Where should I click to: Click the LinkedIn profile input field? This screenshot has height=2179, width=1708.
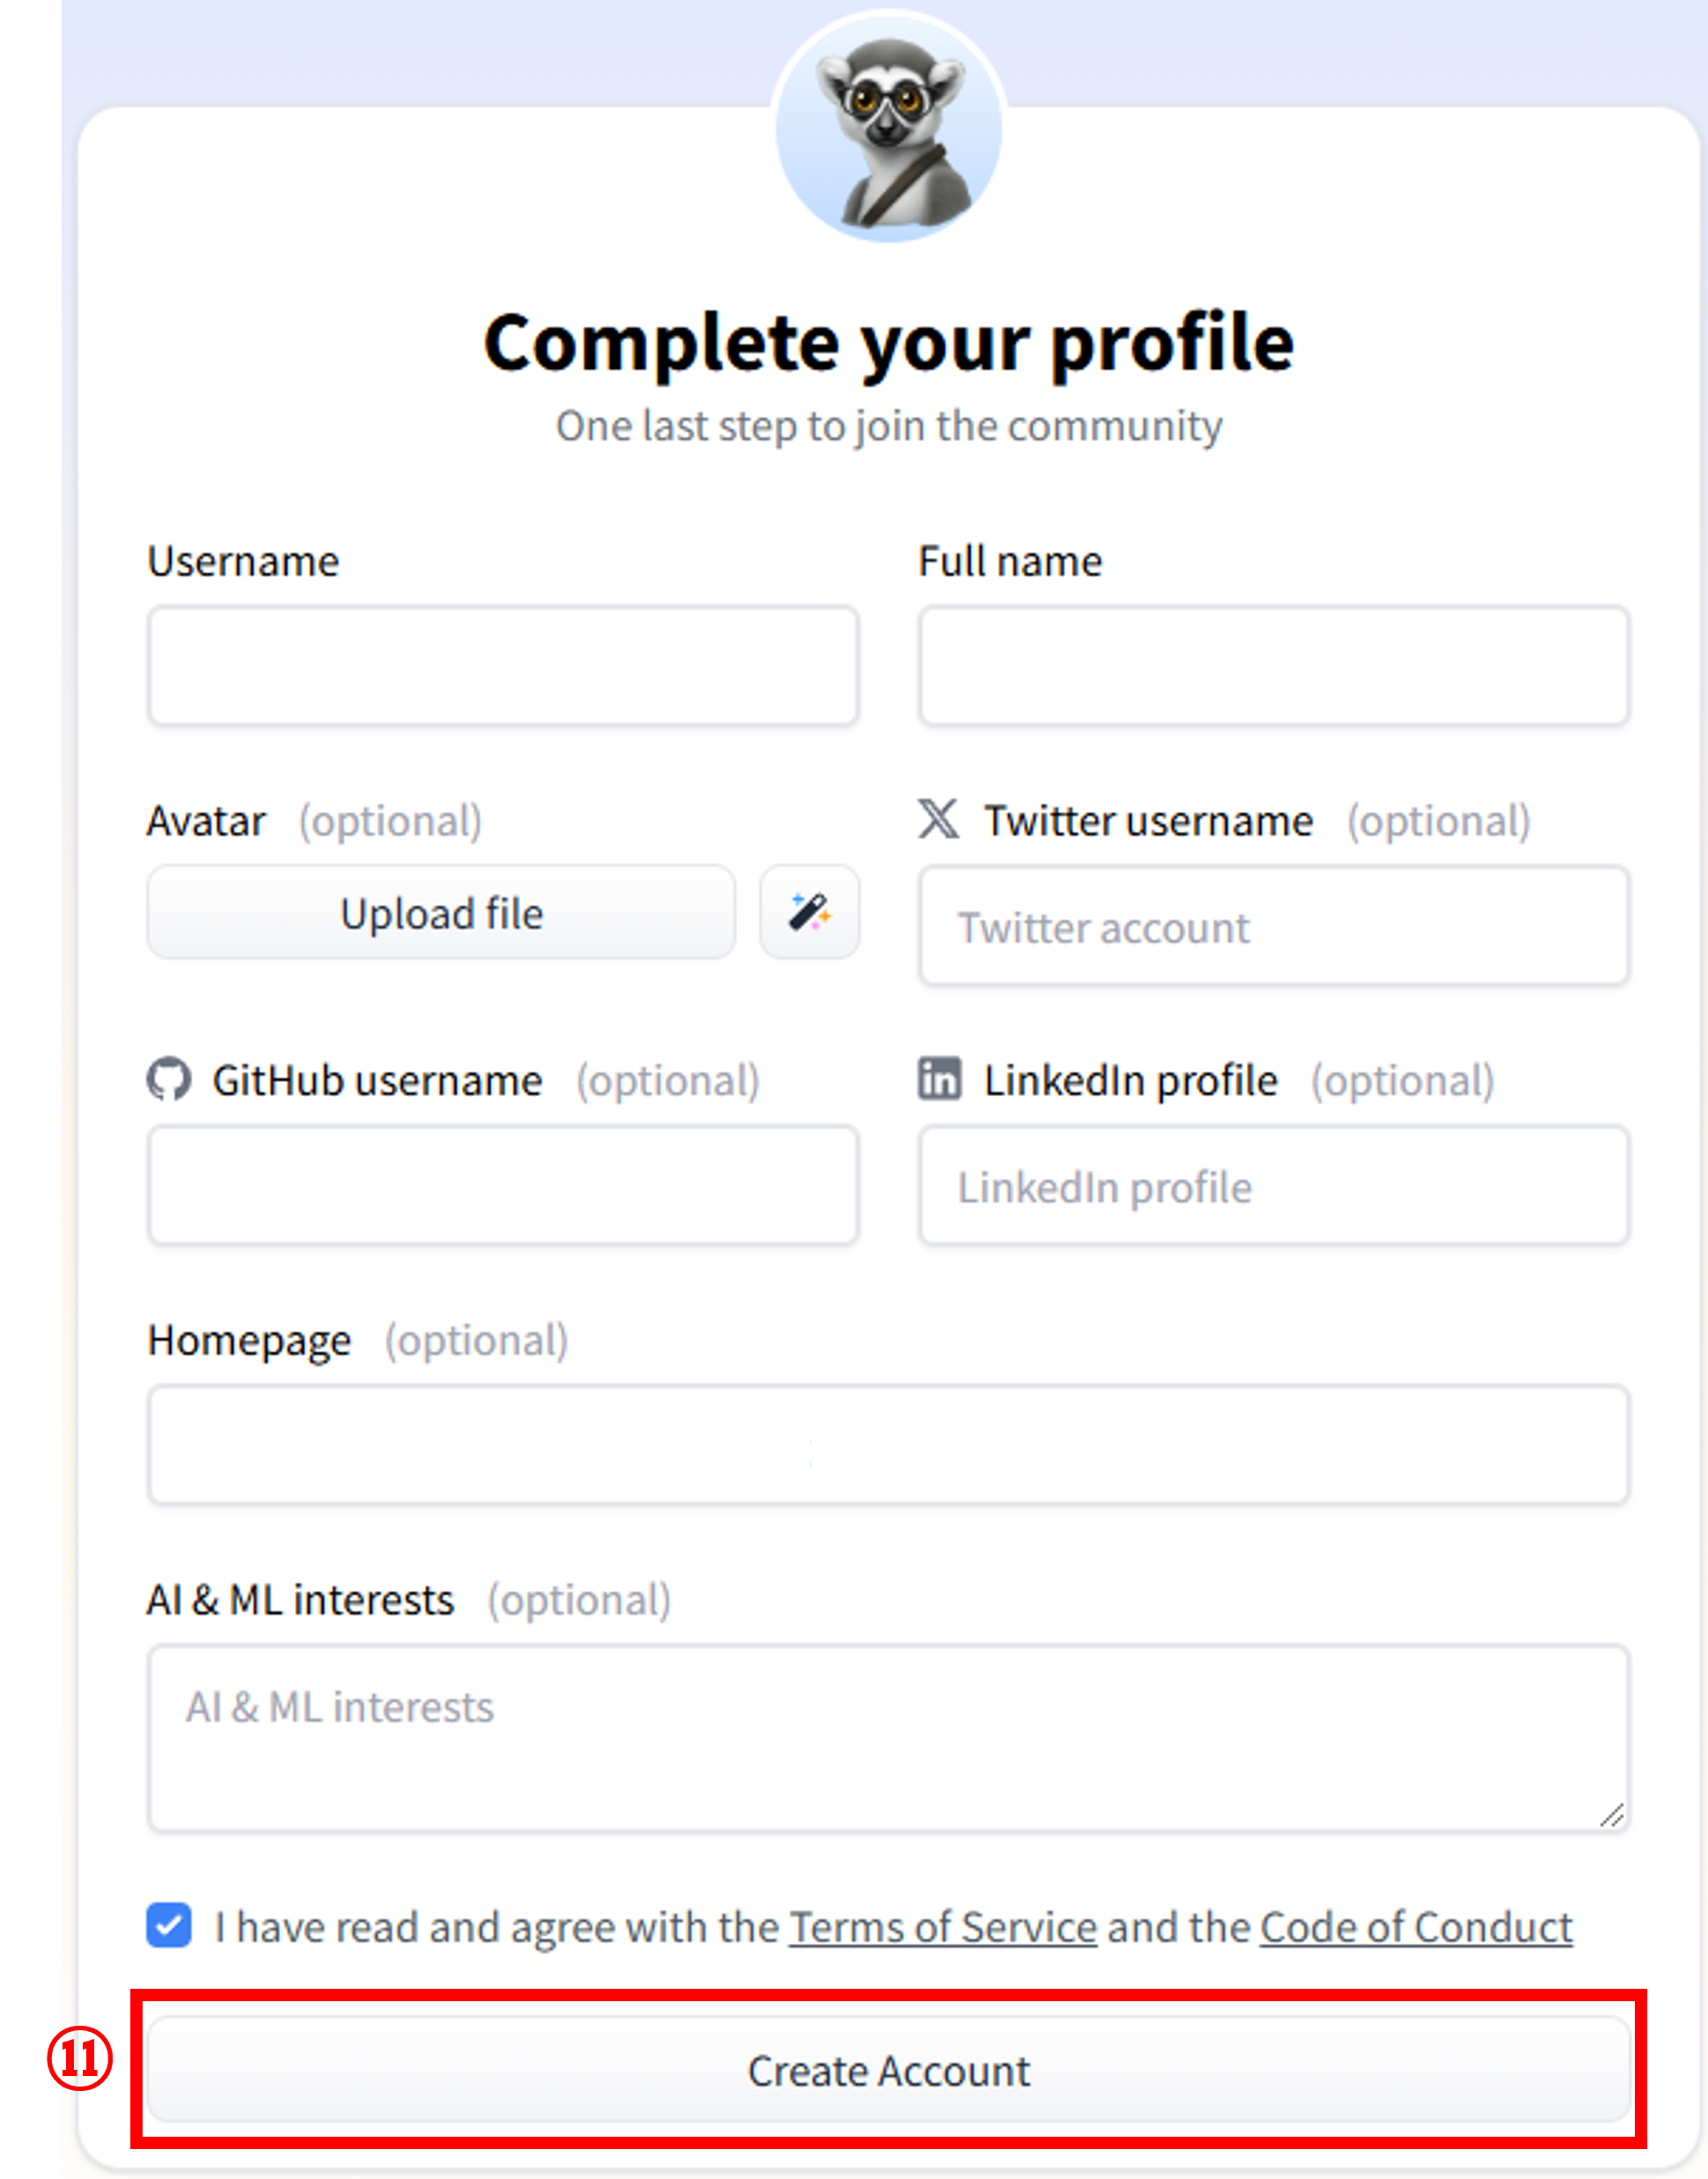(x=1274, y=1186)
